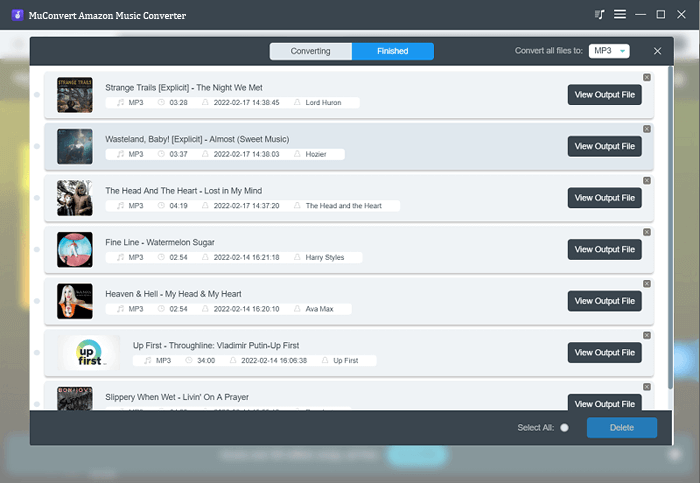Click title Slippery When Wet - Livin' On A Prayer
This screenshot has height=483, width=700.
[177, 397]
